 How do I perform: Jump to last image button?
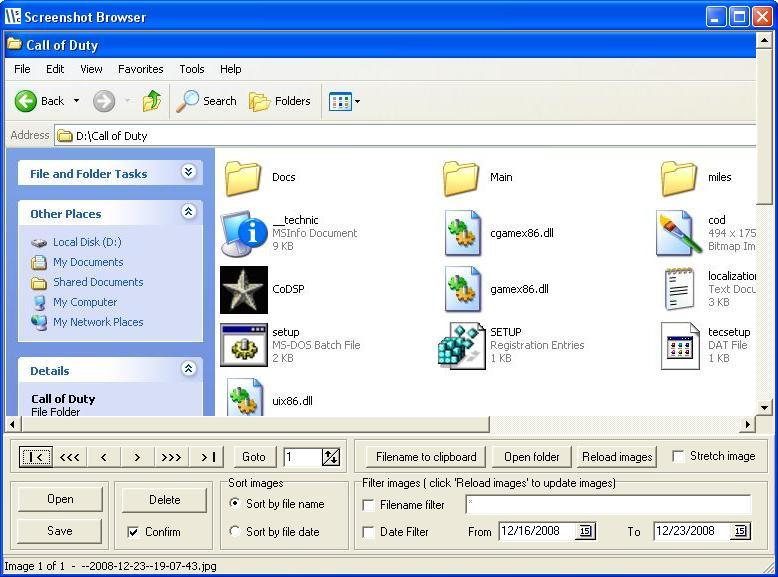[x=207, y=456]
